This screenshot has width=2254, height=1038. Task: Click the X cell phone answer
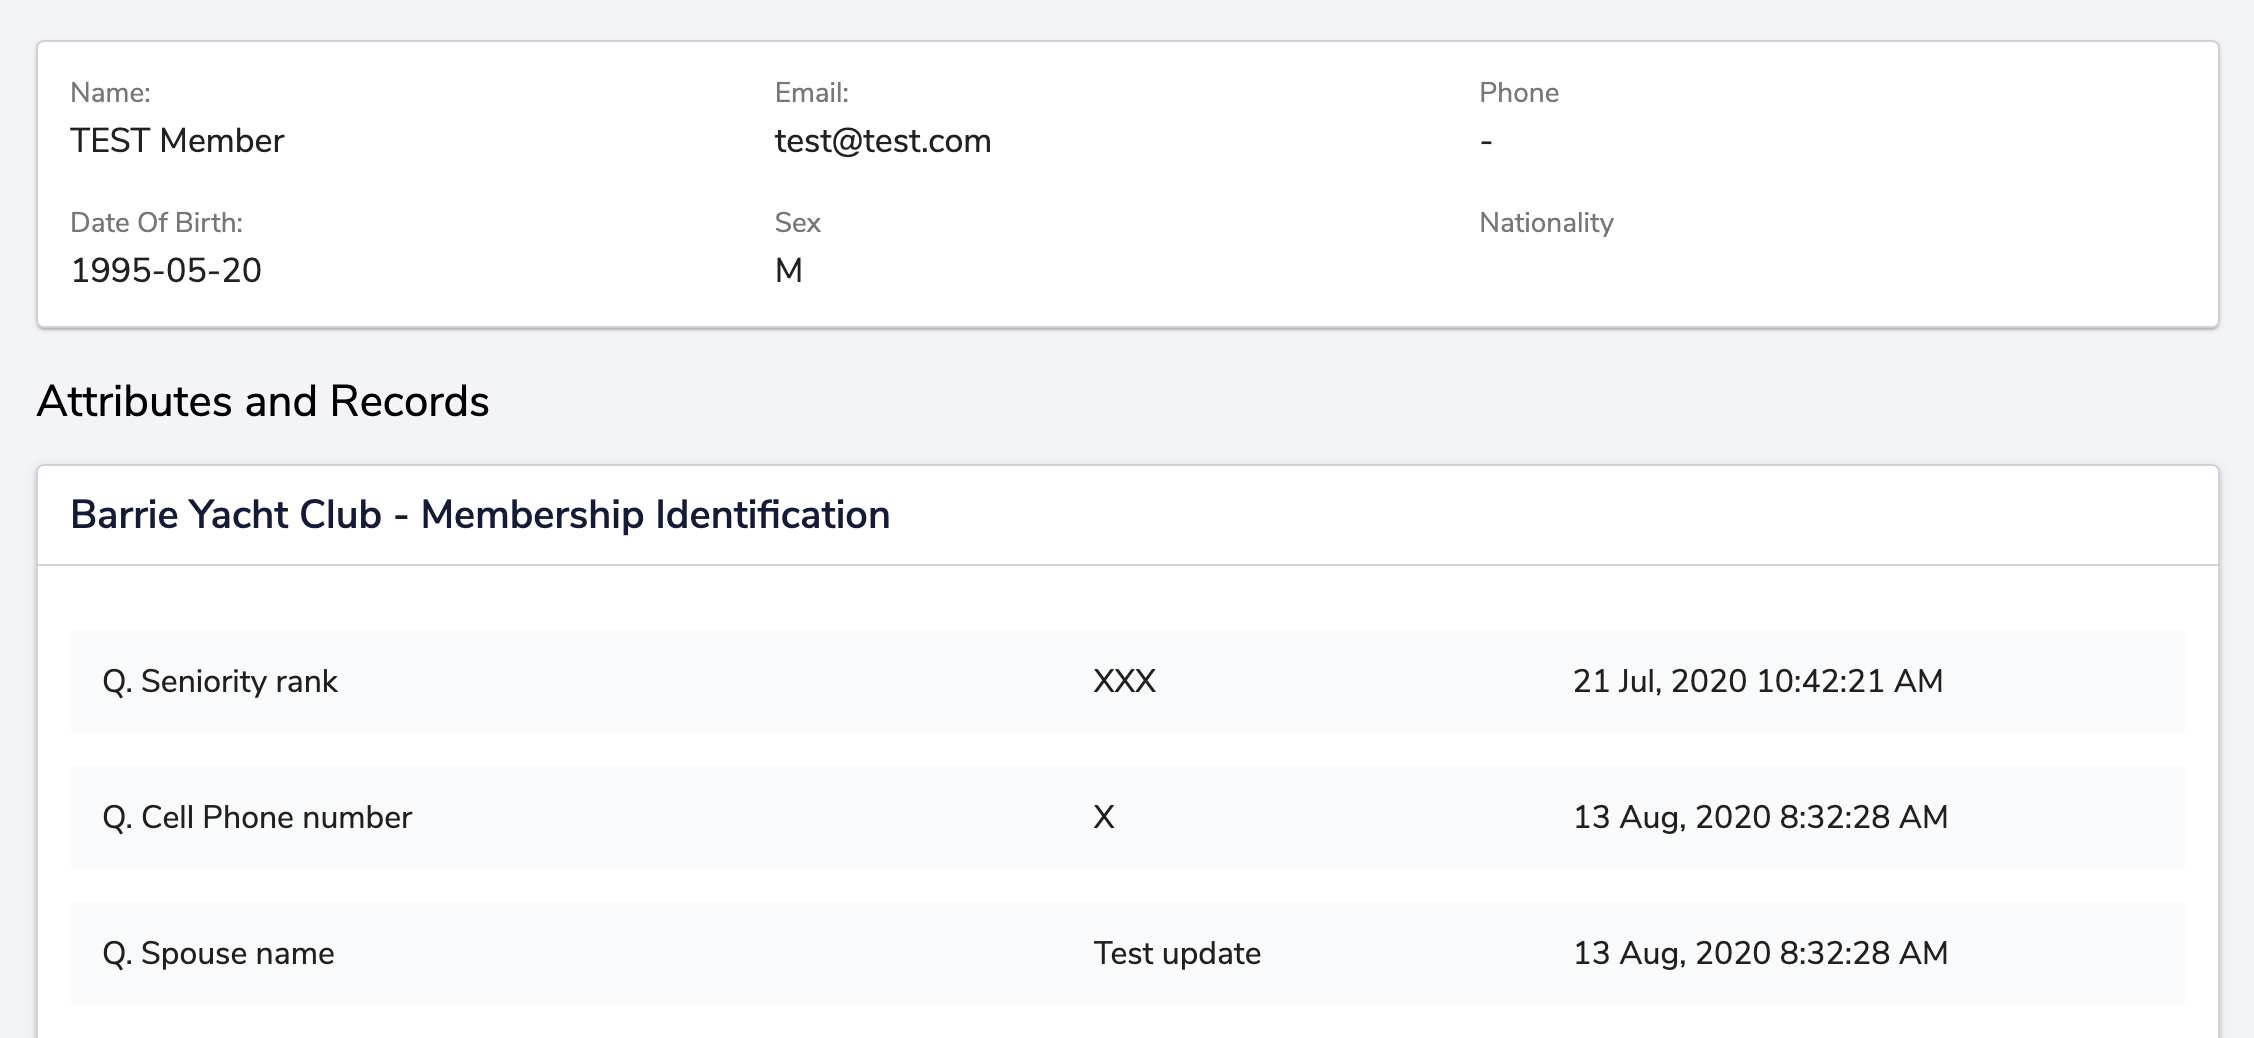click(x=1103, y=818)
